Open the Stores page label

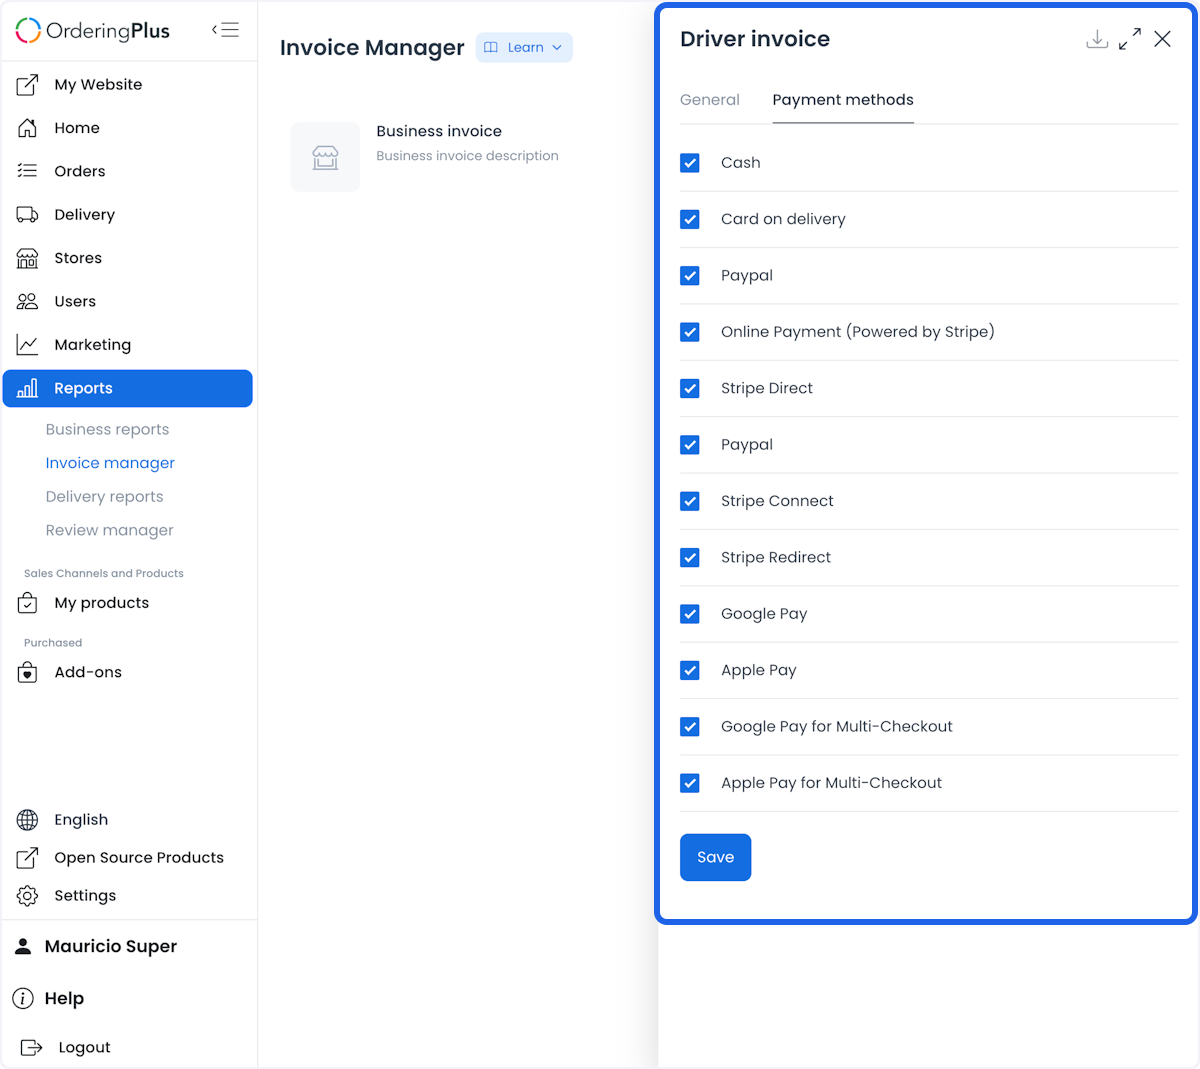click(x=78, y=258)
